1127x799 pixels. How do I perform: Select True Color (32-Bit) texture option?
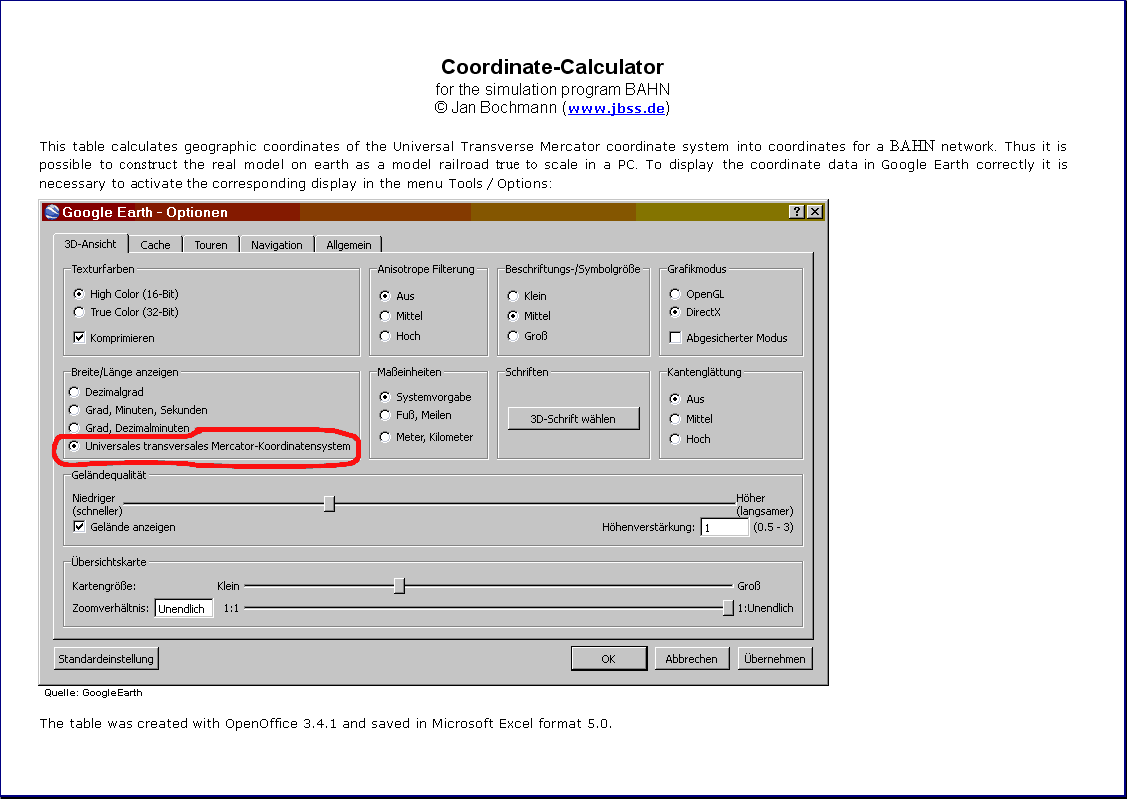[126, 312]
